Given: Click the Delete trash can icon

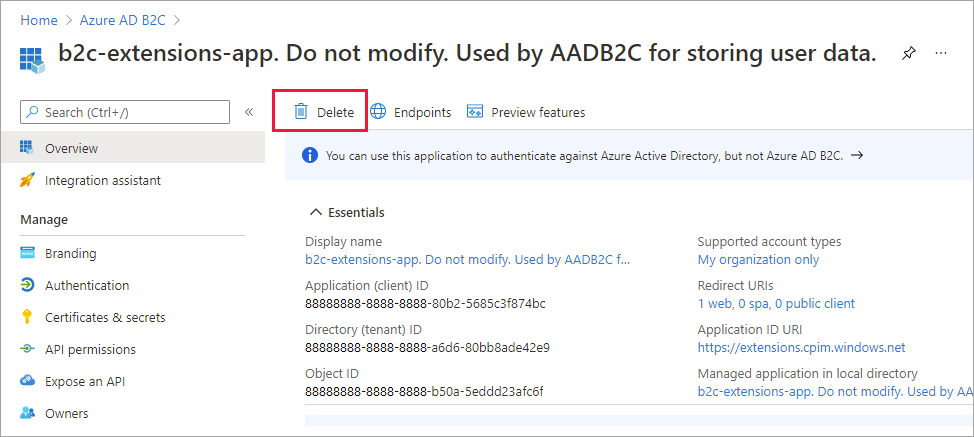Looking at the screenshot, I should [300, 112].
